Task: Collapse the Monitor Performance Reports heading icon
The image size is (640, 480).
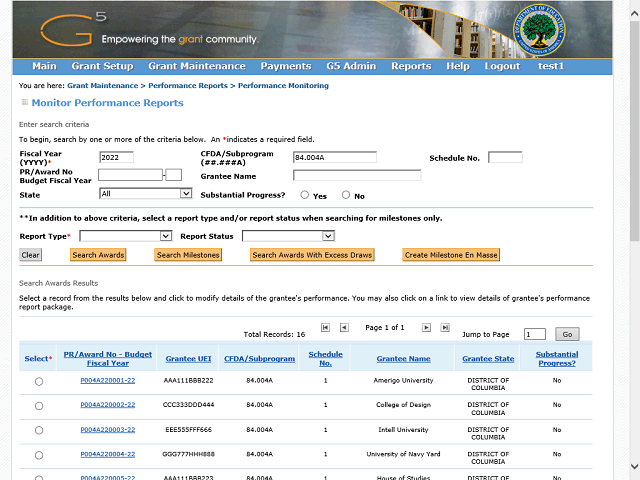Action: [x=24, y=103]
